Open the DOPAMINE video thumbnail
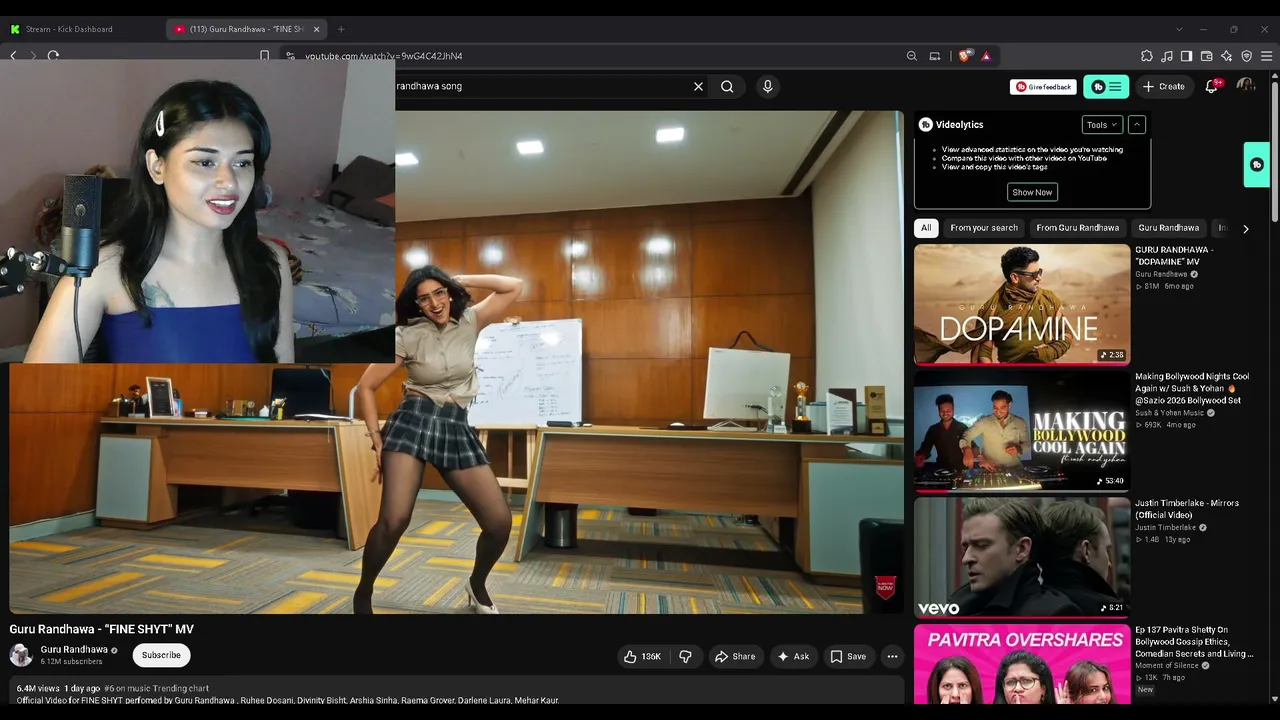 [x=1022, y=304]
